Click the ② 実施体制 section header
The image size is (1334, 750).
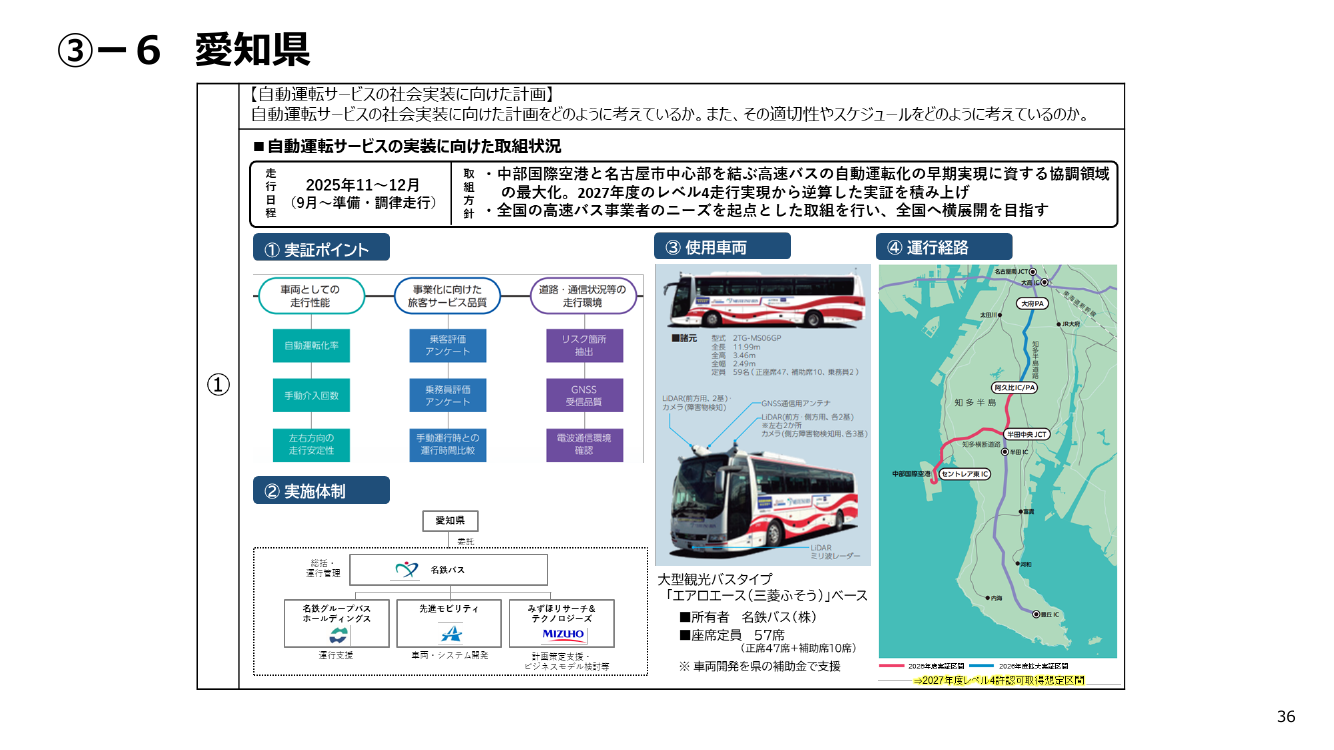pos(321,491)
